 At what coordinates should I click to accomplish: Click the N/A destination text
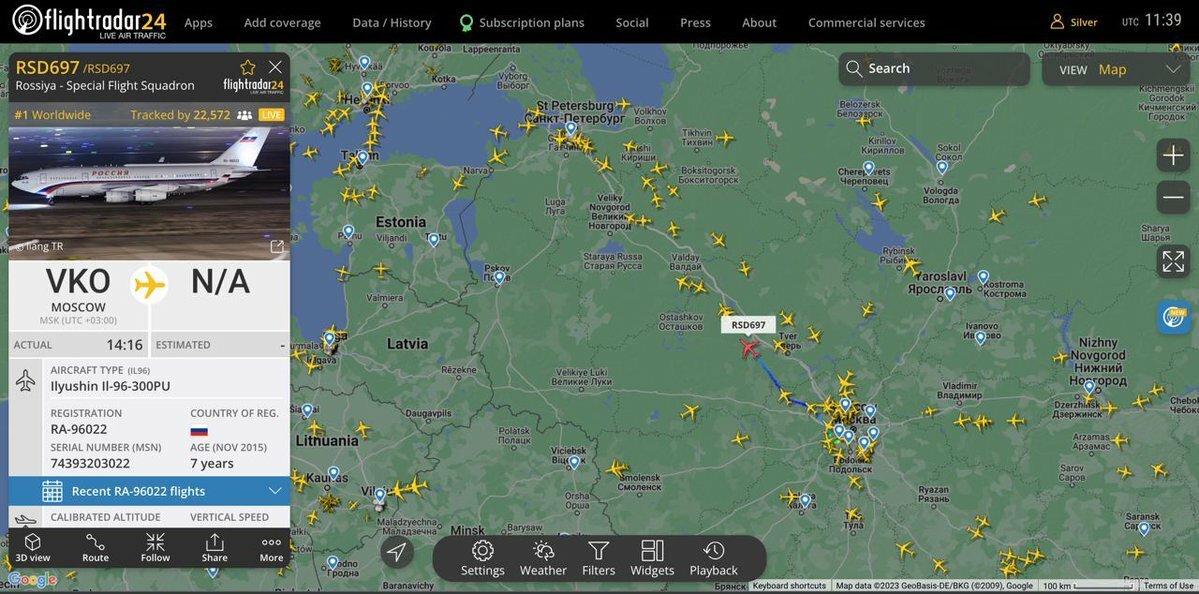[x=220, y=281]
